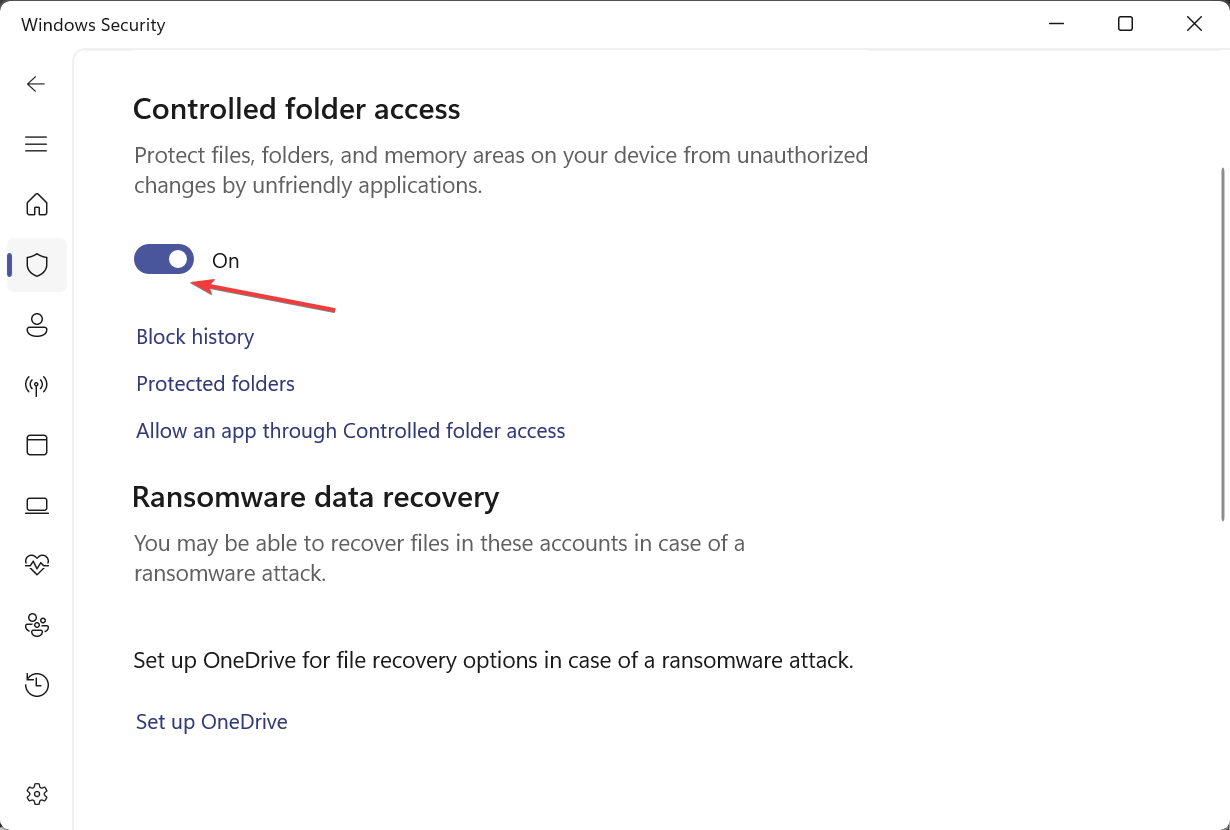Viewport: 1230px width, 830px height.
Task: Open Virus & threat protection shield icon
Action: click(x=37, y=265)
